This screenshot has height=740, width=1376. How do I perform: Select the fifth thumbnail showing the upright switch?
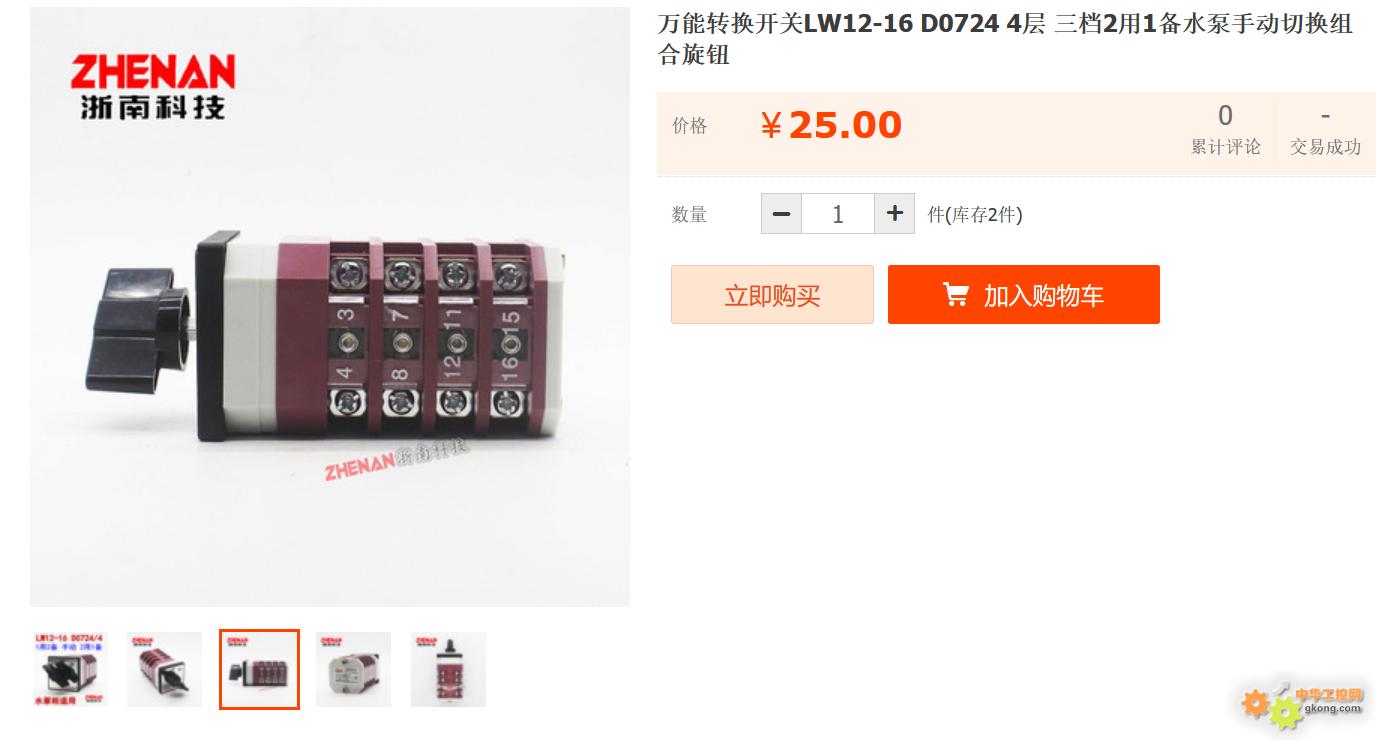click(449, 670)
